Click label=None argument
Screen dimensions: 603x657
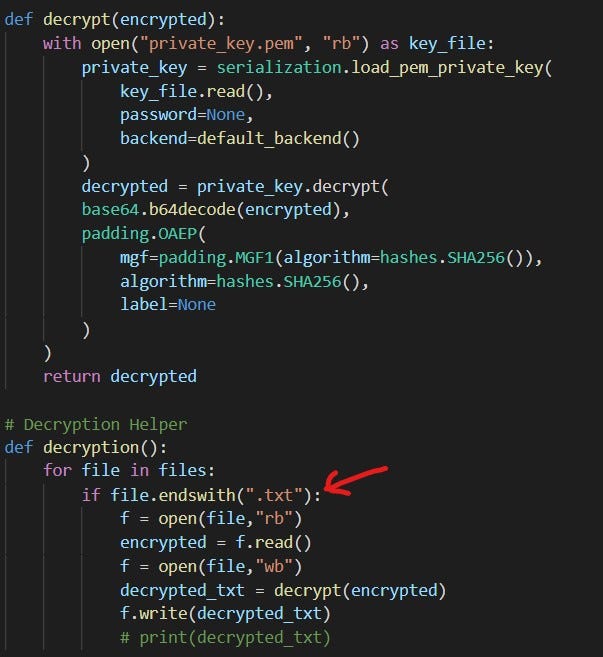pyautogui.click(x=168, y=305)
